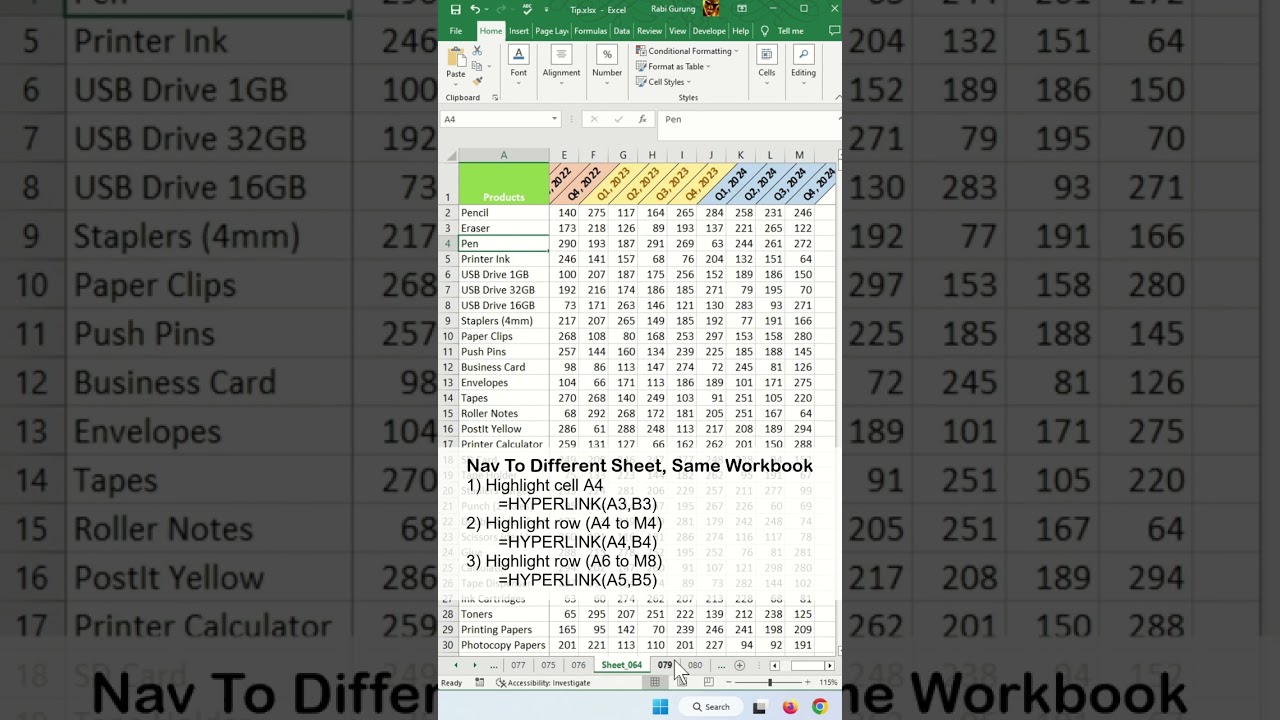Open the File menu
The image size is (1280, 720).
coord(456,31)
